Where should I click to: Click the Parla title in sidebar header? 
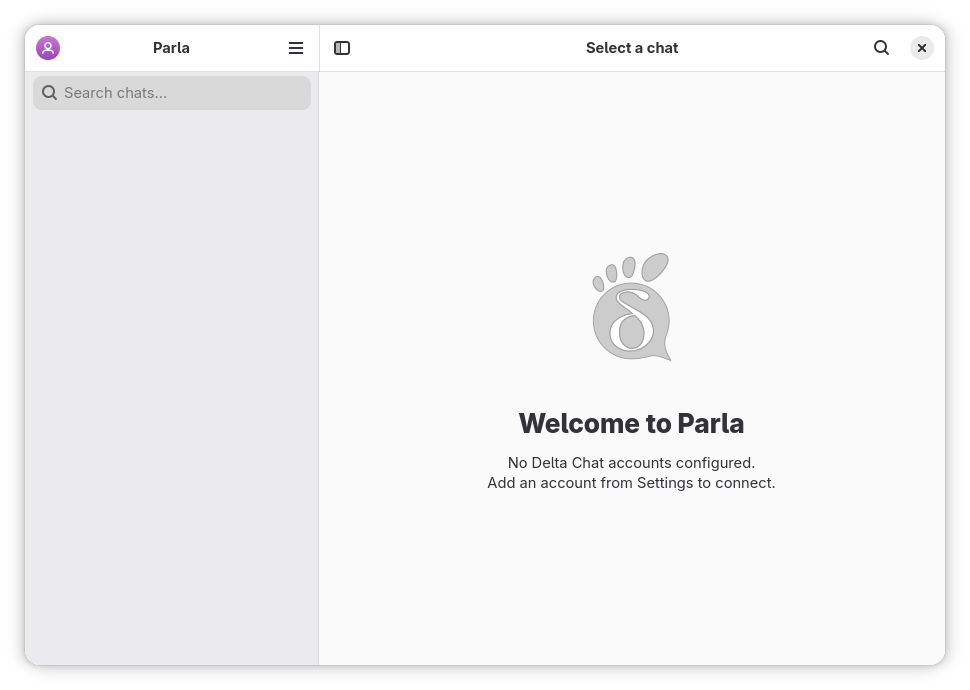coord(171,48)
